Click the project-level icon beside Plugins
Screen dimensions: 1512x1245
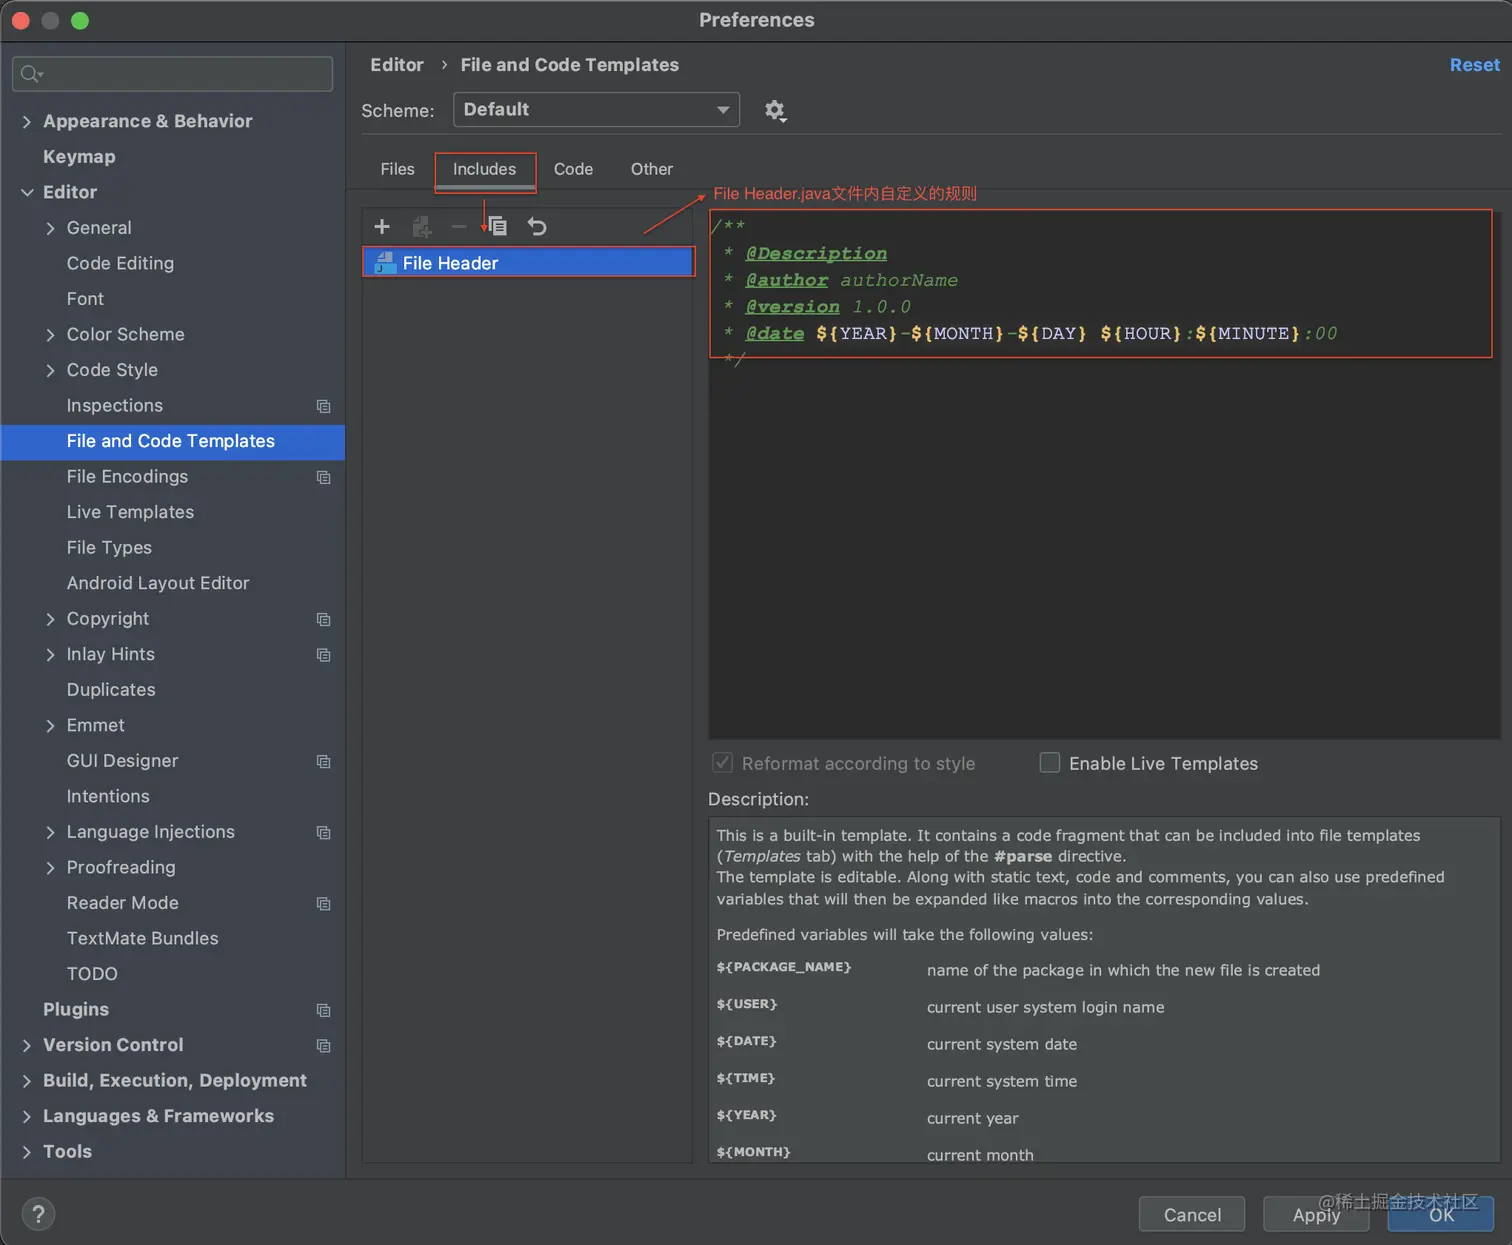click(323, 1010)
